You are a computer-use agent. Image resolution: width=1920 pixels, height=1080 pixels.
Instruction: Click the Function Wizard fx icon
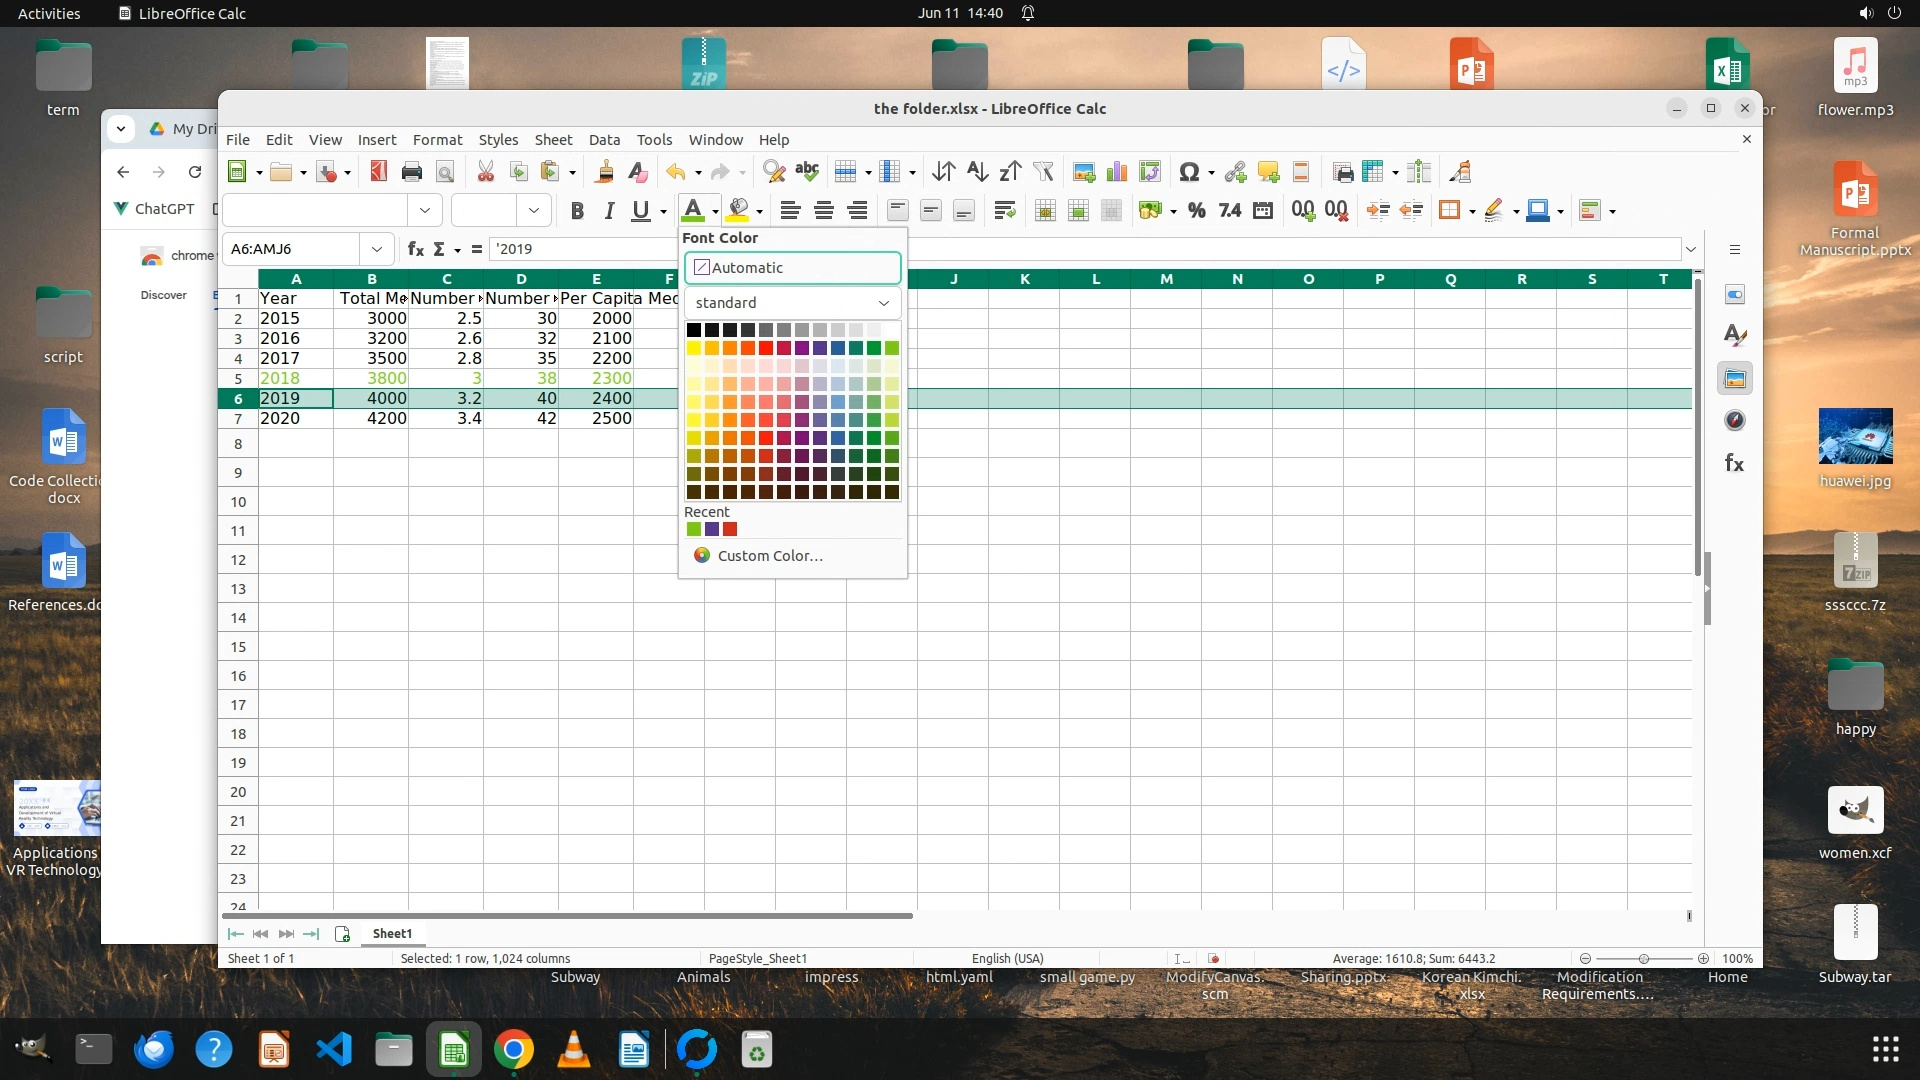[x=415, y=249]
